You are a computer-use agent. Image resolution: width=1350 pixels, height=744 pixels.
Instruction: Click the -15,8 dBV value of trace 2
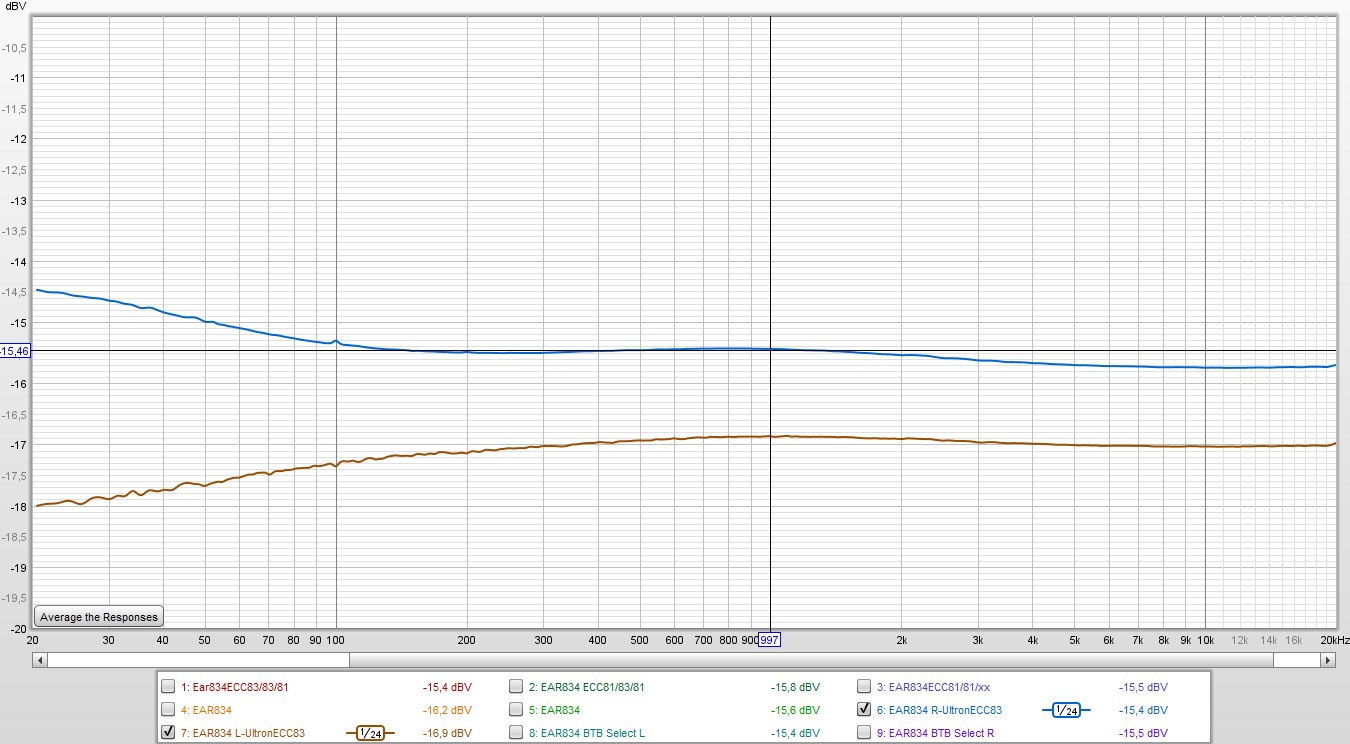(795, 687)
